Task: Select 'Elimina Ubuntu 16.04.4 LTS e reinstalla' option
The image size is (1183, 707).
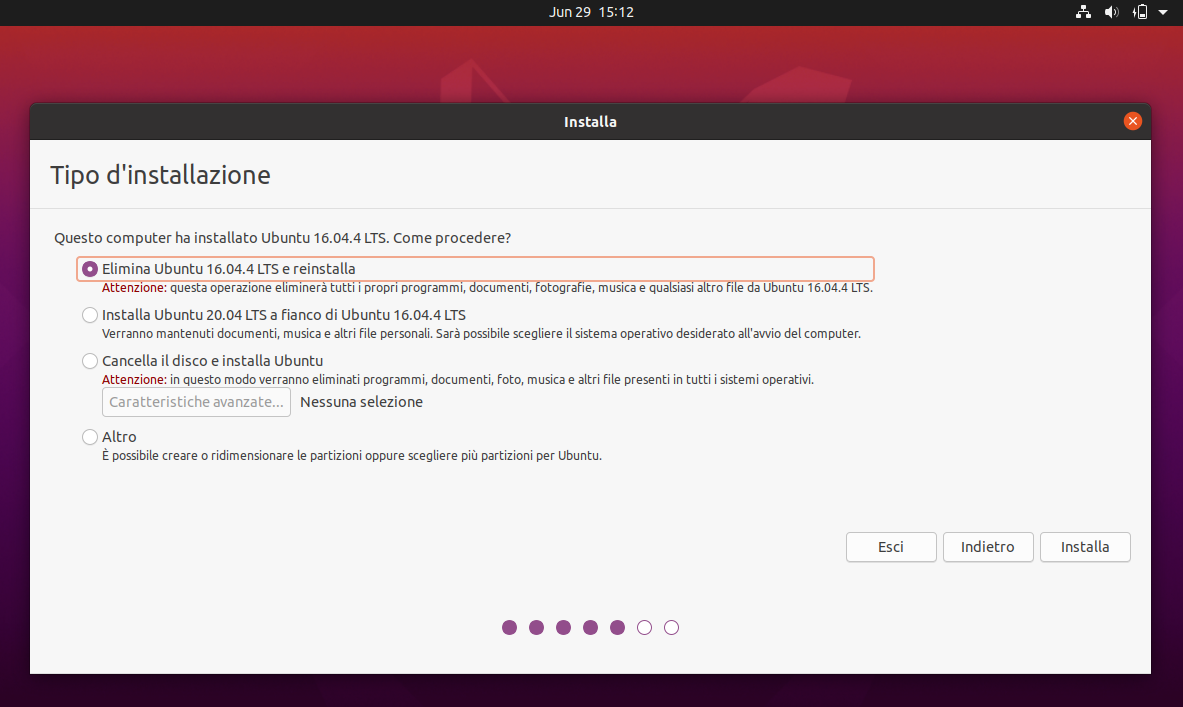Action: [x=90, y=269]
